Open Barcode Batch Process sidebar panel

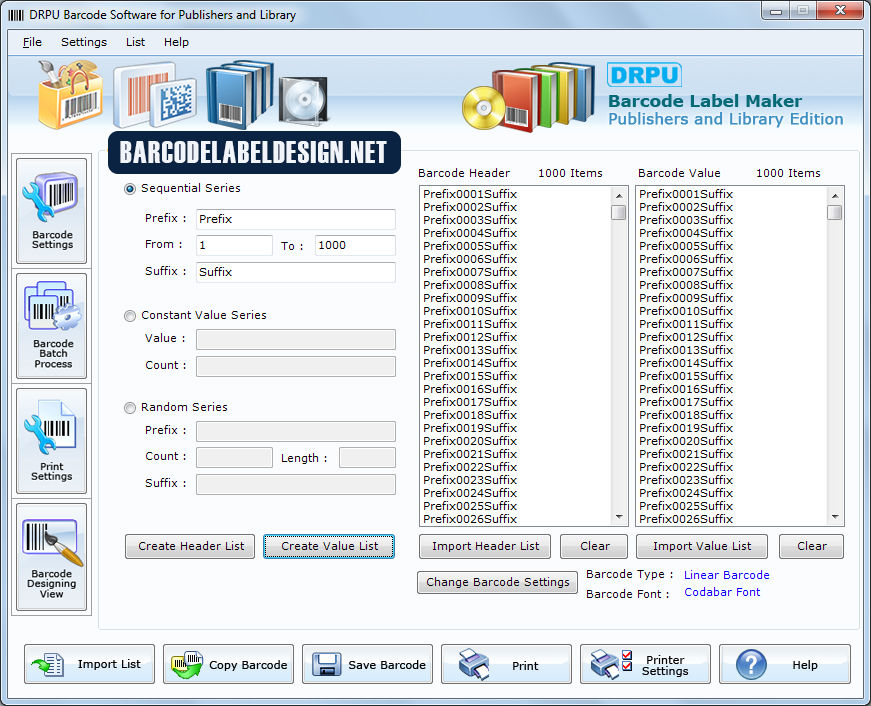[52, 326]
